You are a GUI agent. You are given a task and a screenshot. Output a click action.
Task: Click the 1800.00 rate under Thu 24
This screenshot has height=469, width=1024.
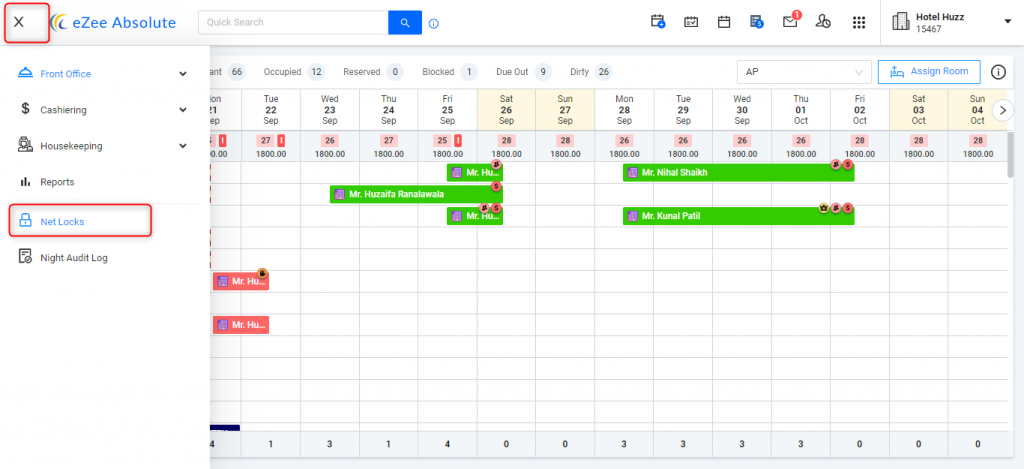coord(389,154)
